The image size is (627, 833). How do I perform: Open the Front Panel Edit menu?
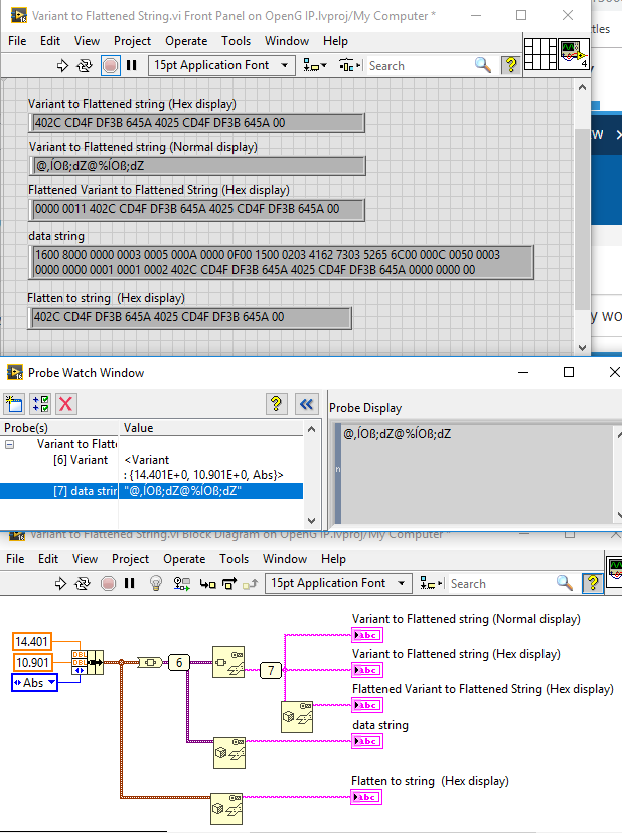(49, 41)
